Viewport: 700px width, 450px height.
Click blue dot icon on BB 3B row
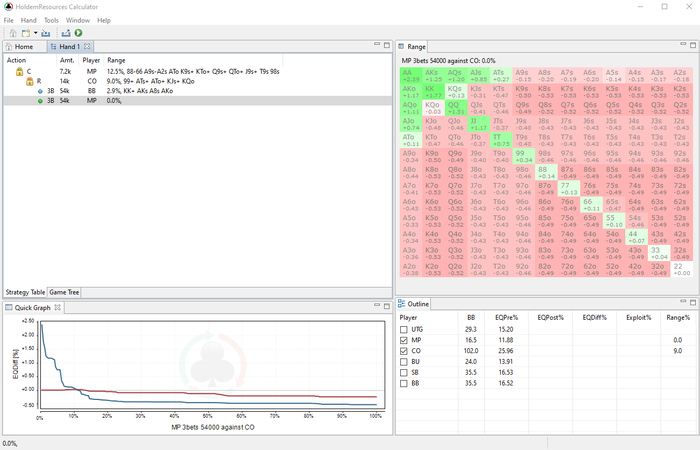point(40,91)
